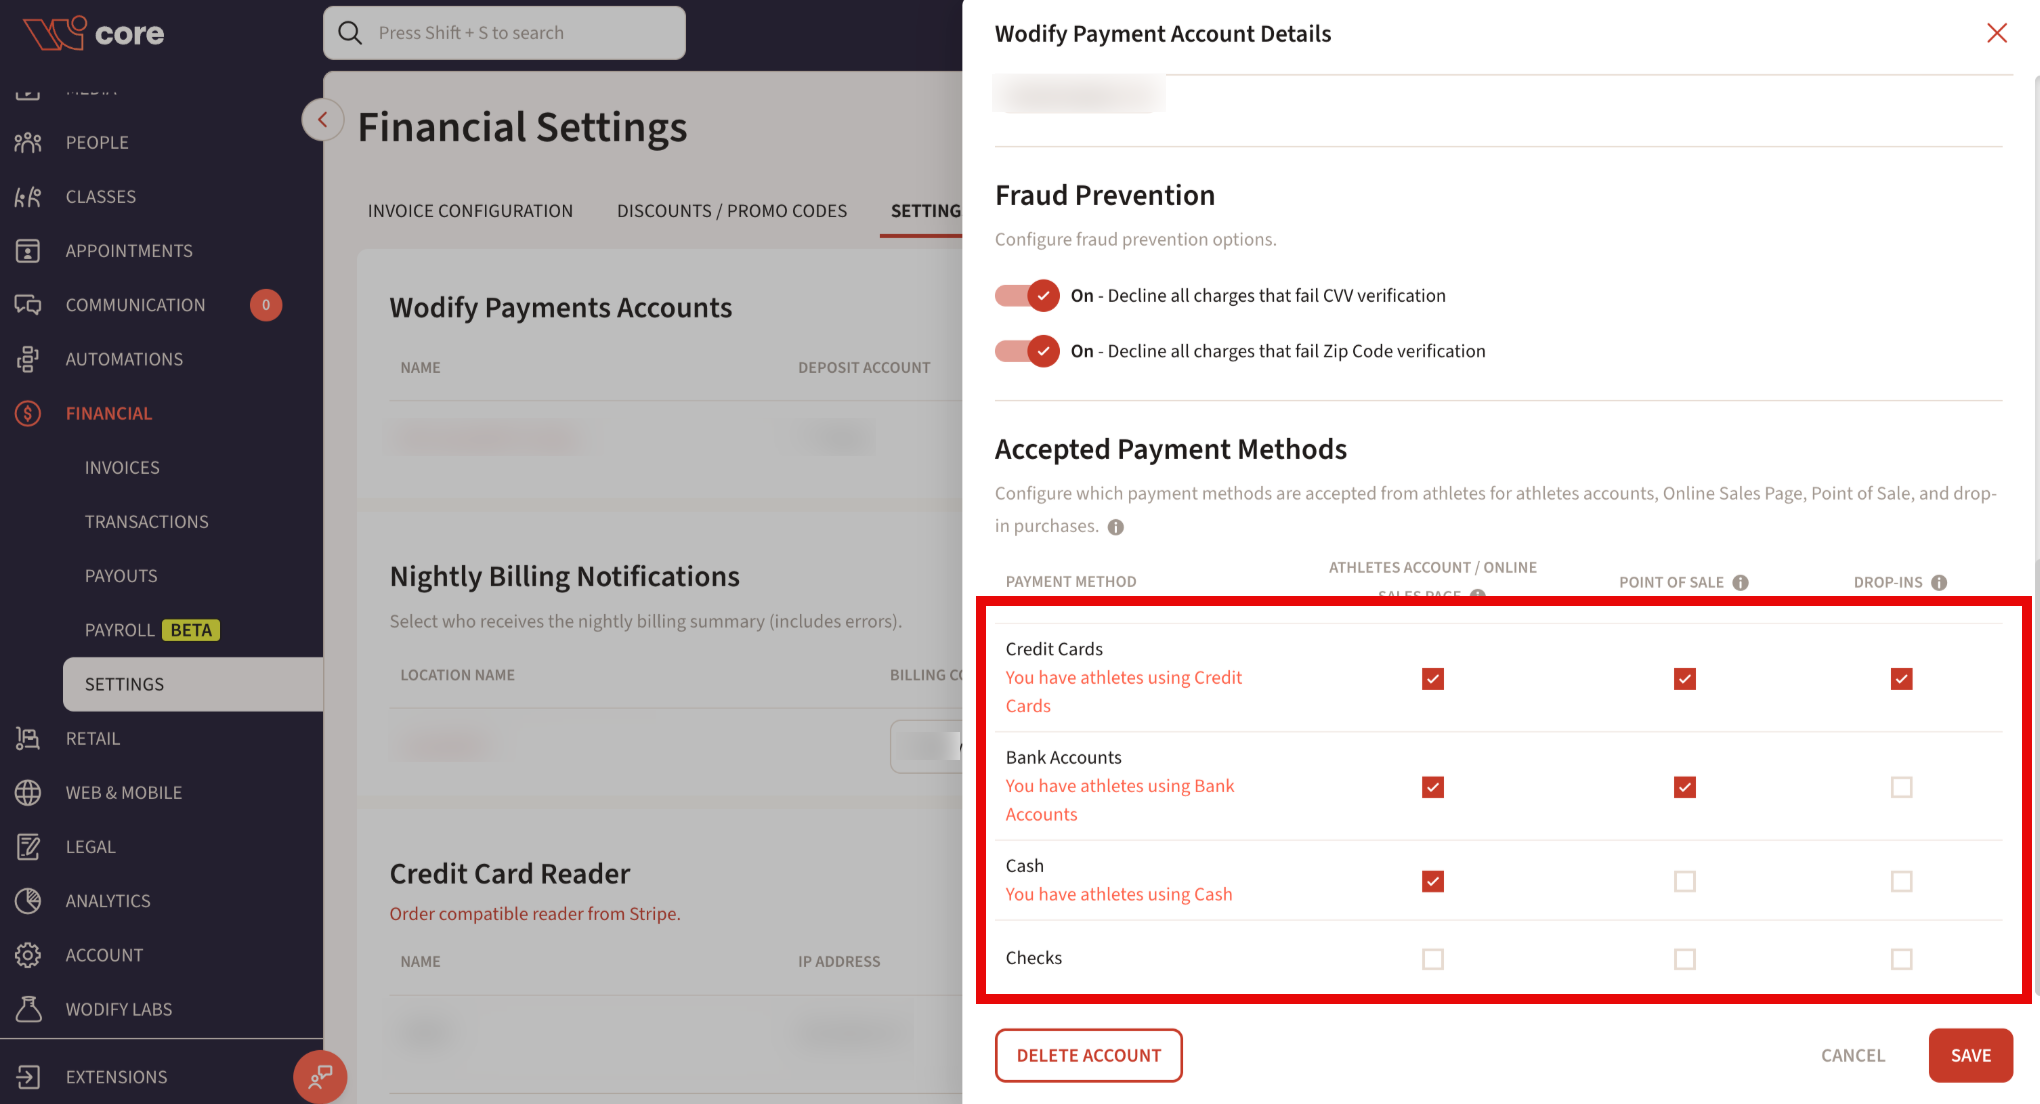This screenshot has height=1104, width=2040.
Task: Click the Point of Sale info icon
Action: [1741, 582]
